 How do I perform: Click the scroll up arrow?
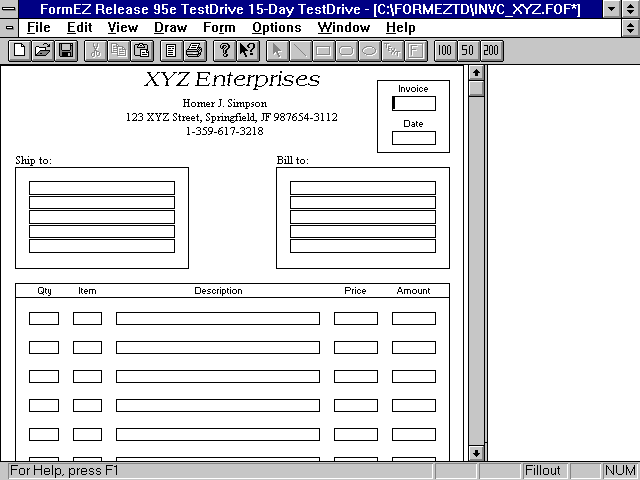[476, 72]
